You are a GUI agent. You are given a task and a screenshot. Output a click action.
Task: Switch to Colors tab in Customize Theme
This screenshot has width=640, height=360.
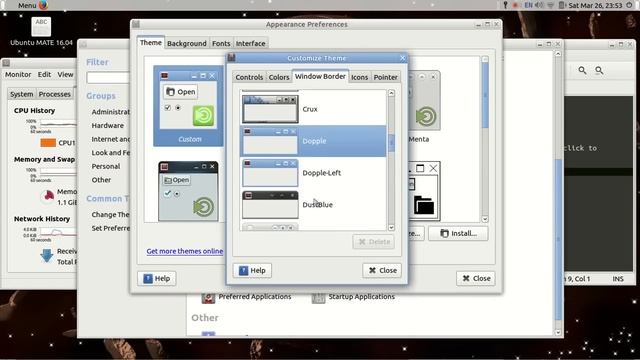pos(279,77)
